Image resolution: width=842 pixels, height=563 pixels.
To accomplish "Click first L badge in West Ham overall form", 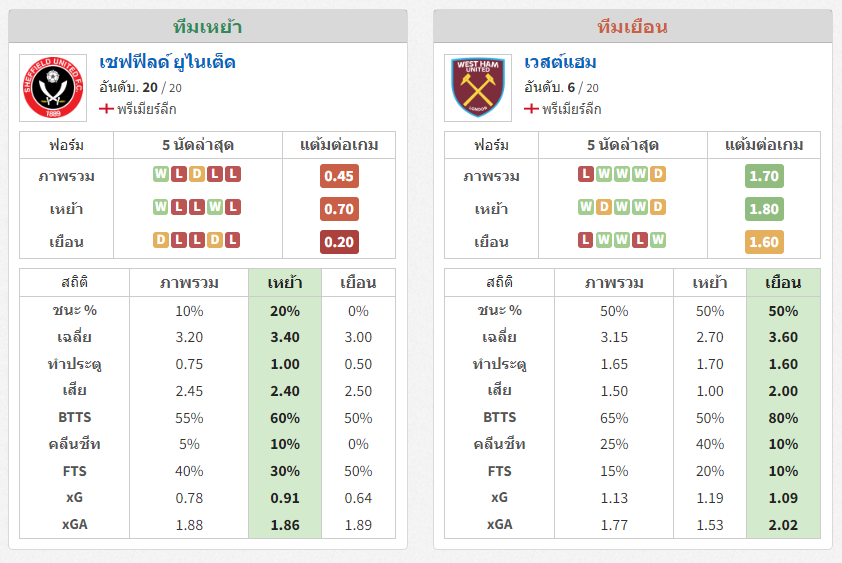I will point(585,174).
